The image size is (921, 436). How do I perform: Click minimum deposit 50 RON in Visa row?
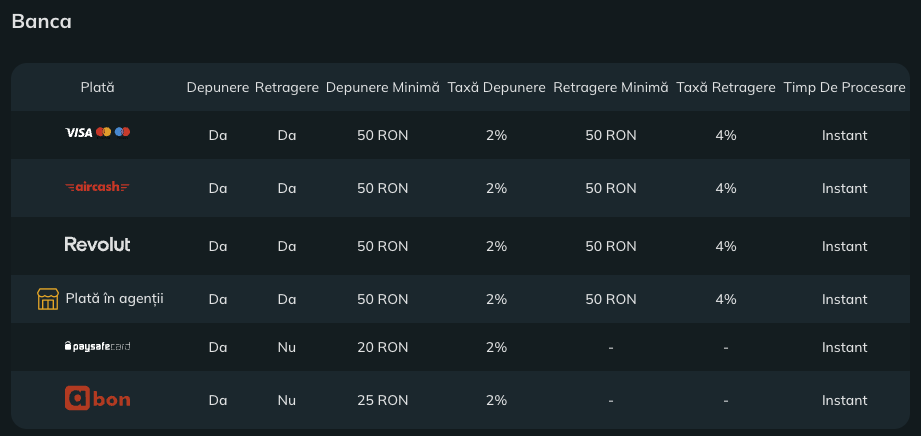tap(382, 135)
